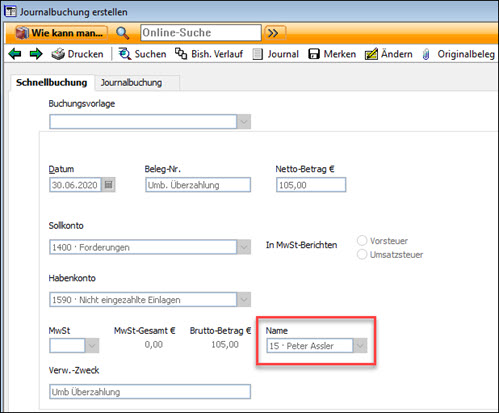Expand the Sollkonto dropdown arrow

click(x=244, y=247)
